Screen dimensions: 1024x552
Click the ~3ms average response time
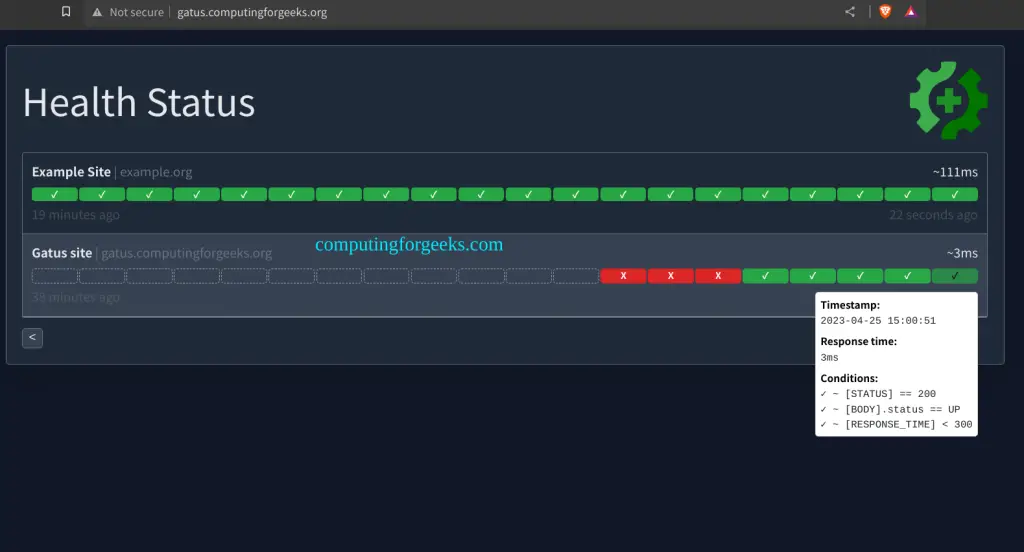point(962,253)
